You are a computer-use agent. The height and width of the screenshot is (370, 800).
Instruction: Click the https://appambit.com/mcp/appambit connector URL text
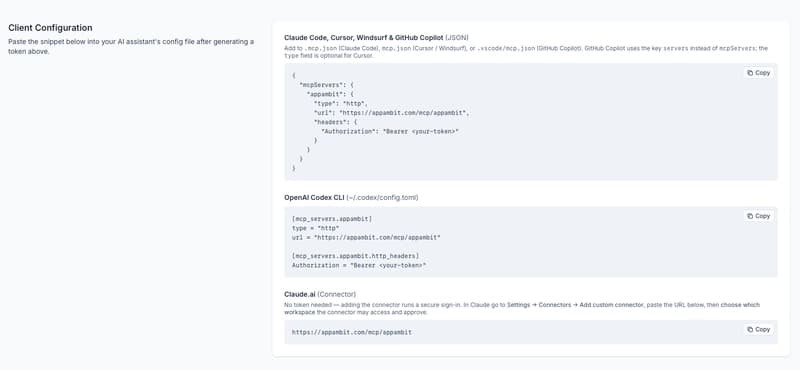(352, 332)
